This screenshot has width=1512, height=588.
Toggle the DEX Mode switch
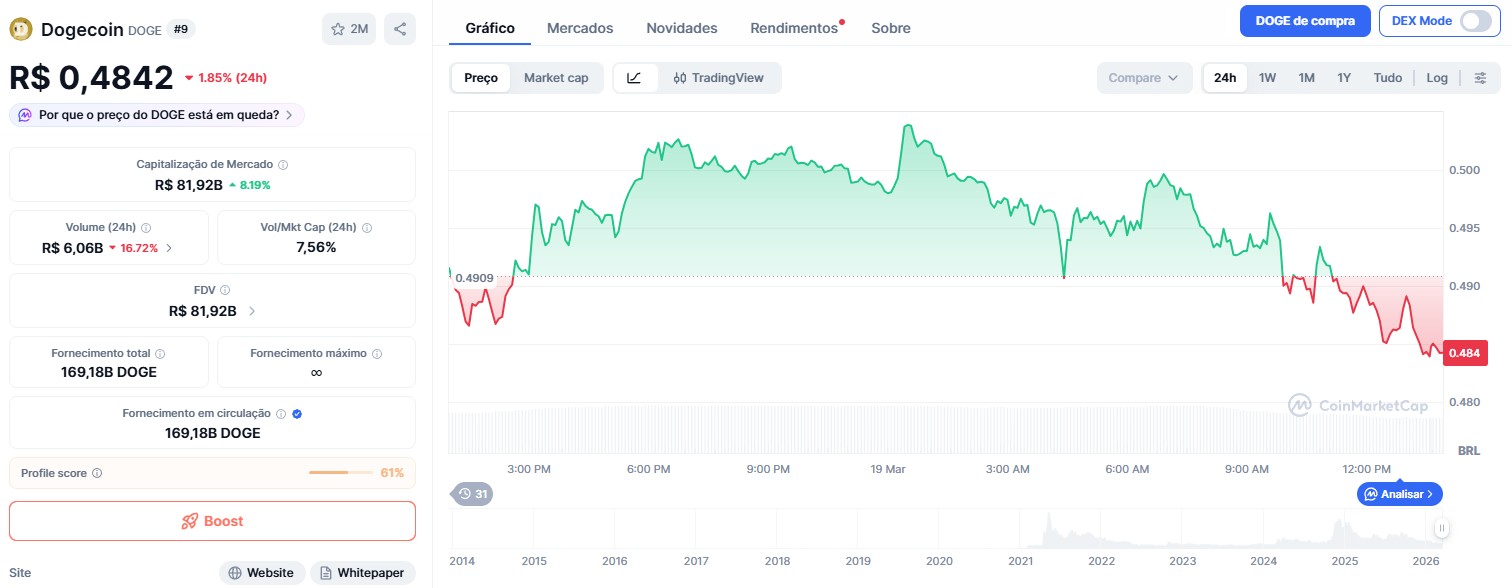1475,21
